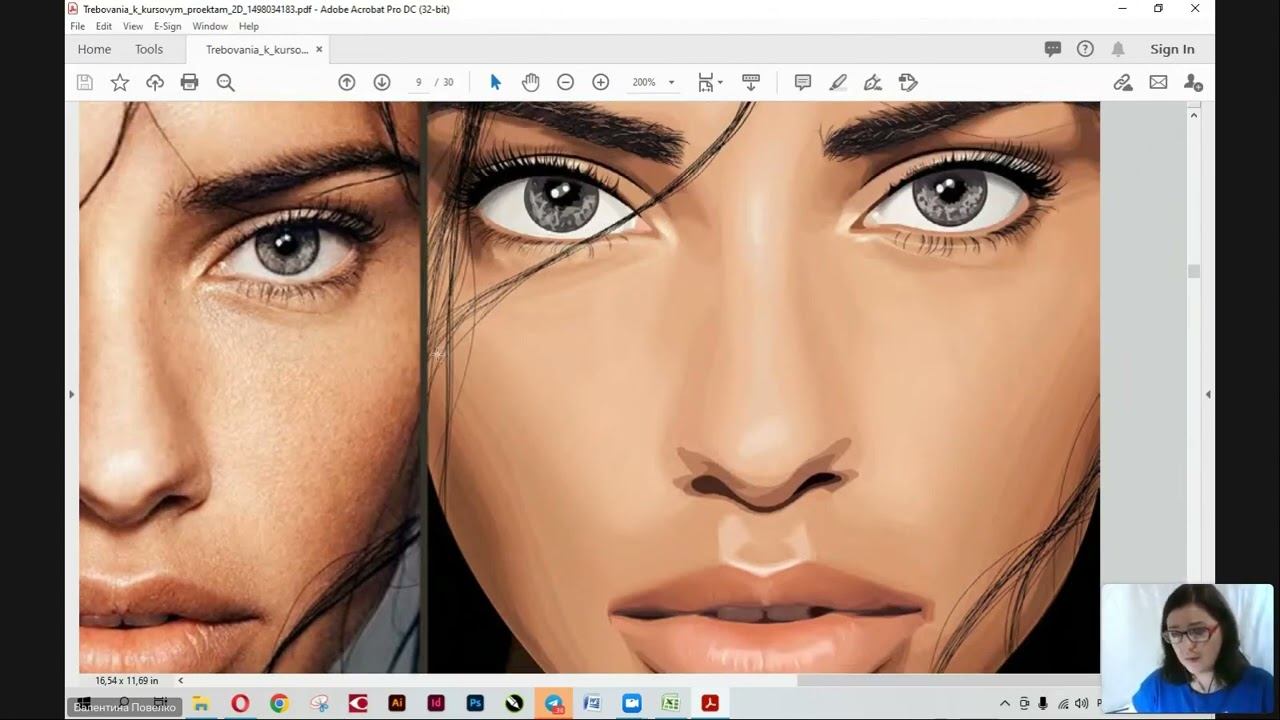
Task: Open Adobe InDesign from taskbar
Action: point(436,703)
